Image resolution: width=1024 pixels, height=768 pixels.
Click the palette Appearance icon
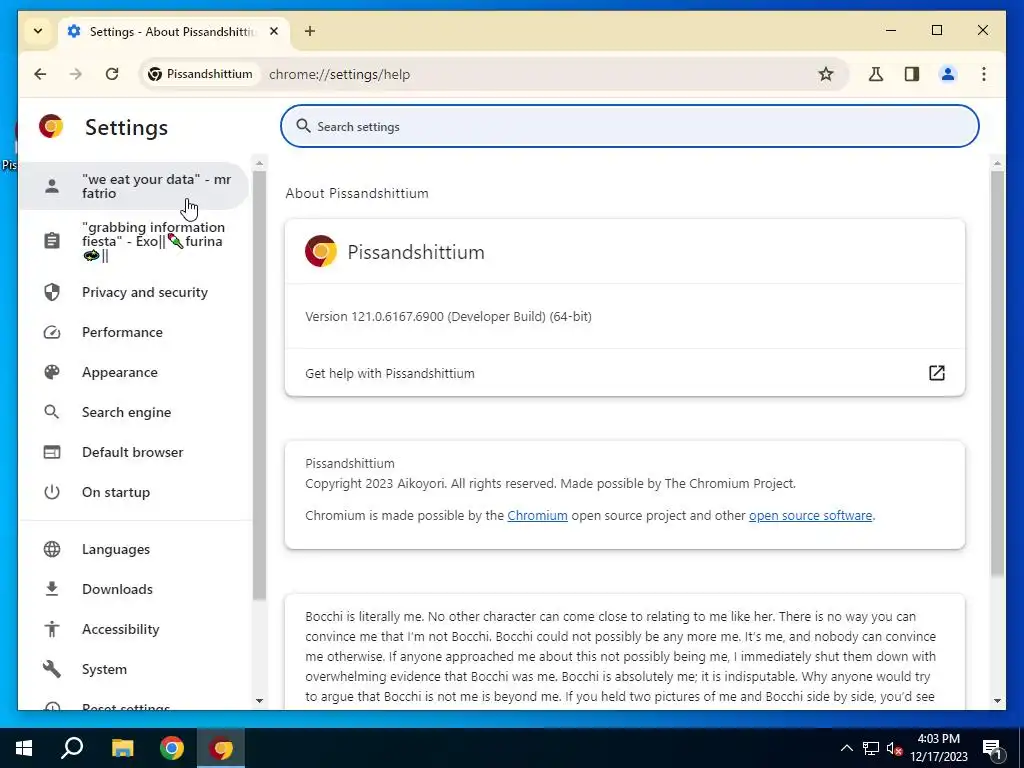[52, 372]
